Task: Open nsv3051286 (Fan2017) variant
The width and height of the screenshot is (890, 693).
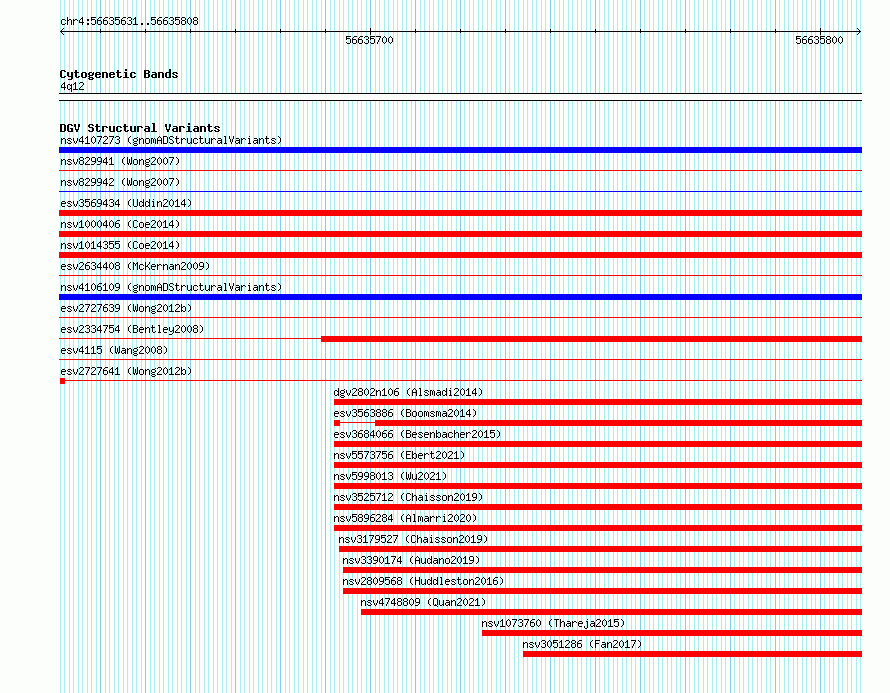Action: click(582, 644)
